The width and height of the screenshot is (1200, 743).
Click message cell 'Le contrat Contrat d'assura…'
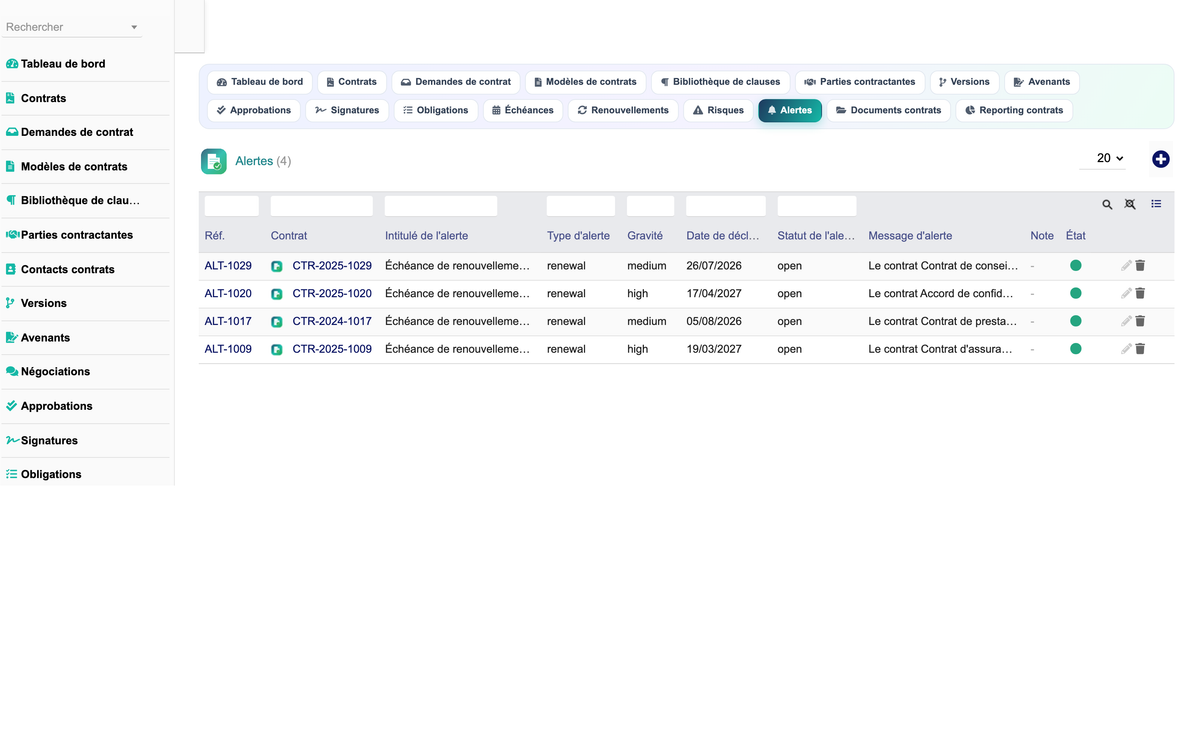(x=943, y=349)
